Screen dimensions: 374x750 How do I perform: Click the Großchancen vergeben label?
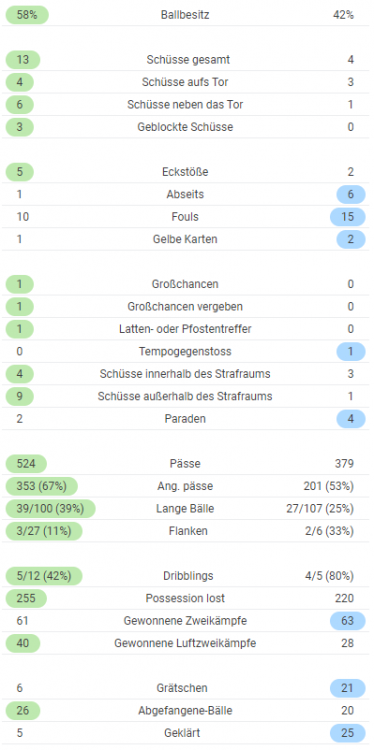pyautogui.click(x=185, y=307)
